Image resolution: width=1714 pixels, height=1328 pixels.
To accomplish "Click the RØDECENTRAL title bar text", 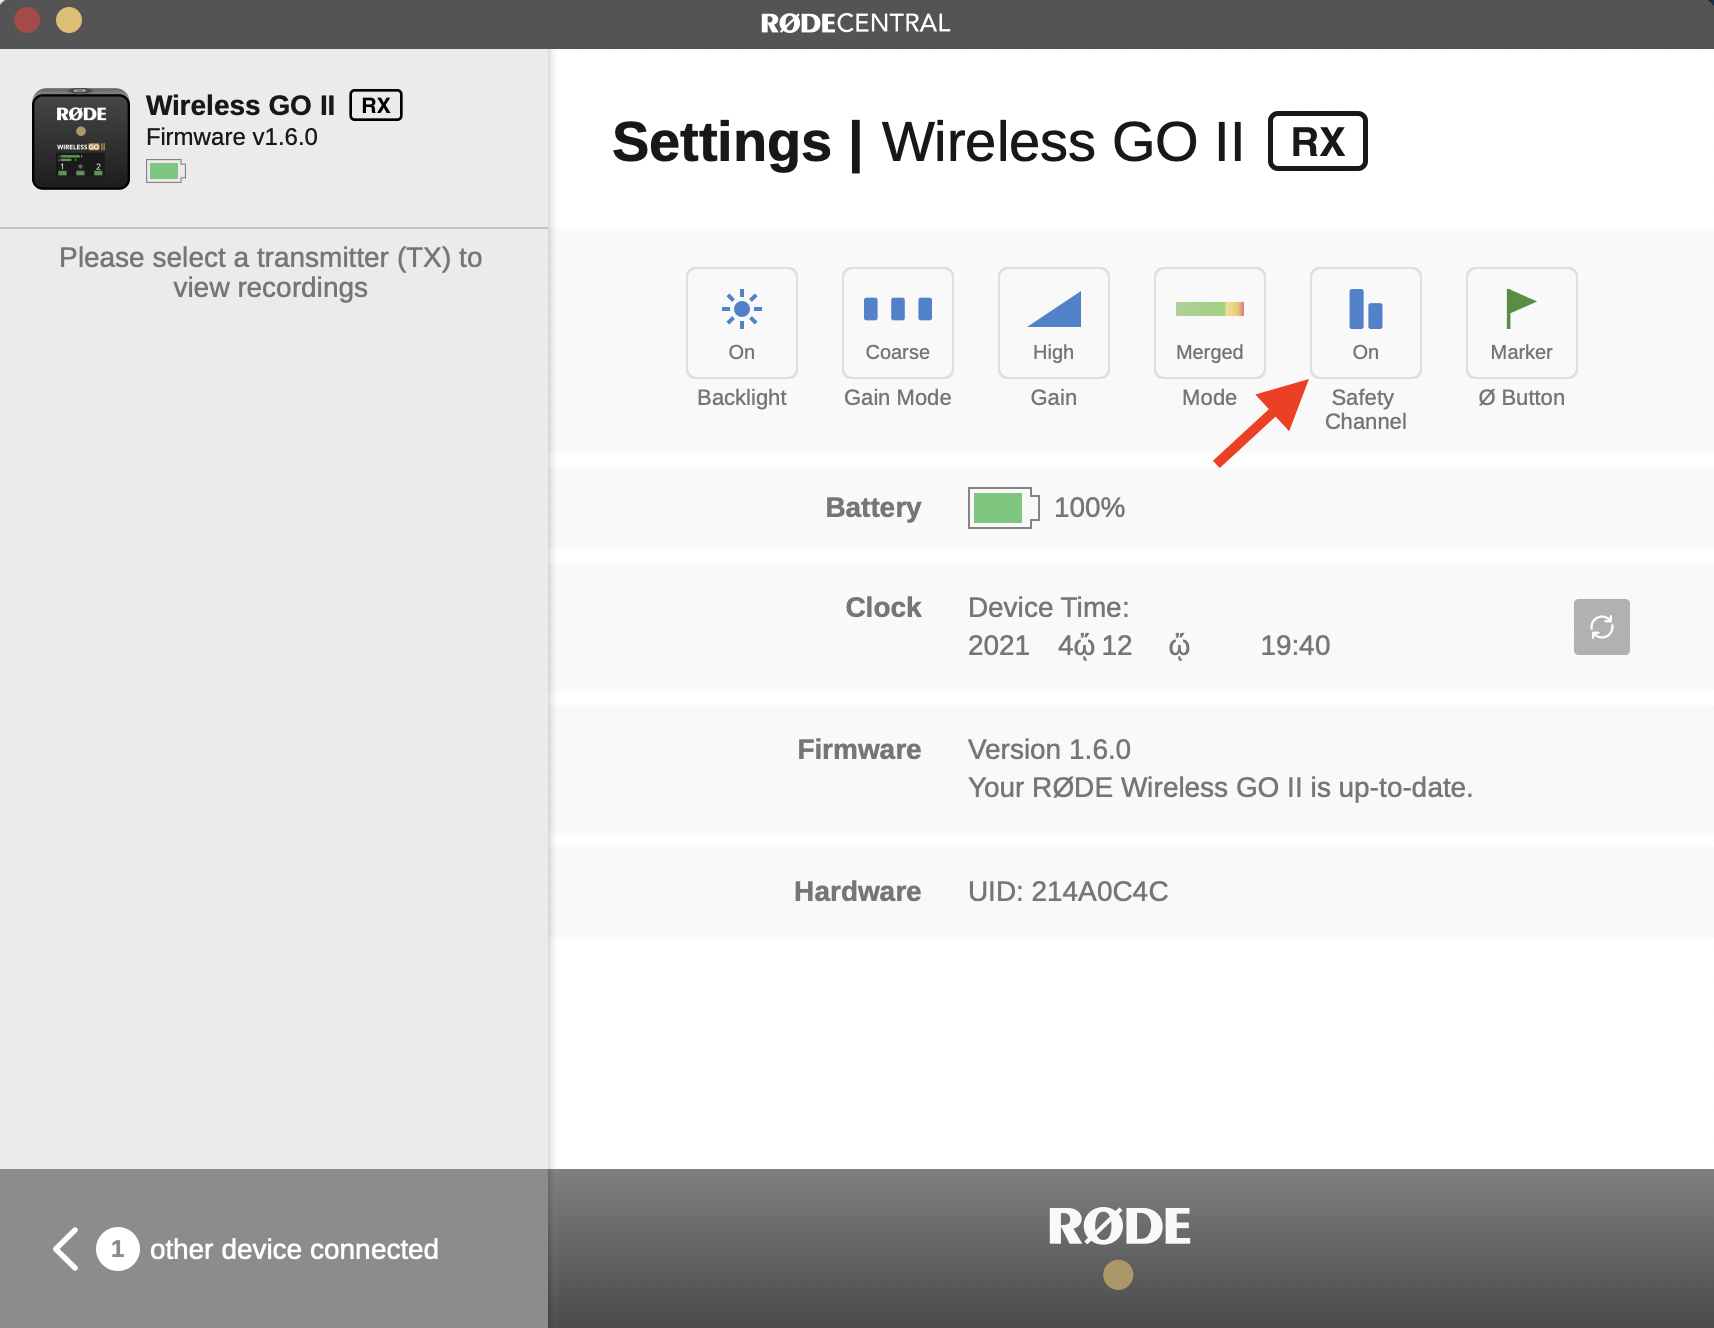I will [x=856, y=23].
